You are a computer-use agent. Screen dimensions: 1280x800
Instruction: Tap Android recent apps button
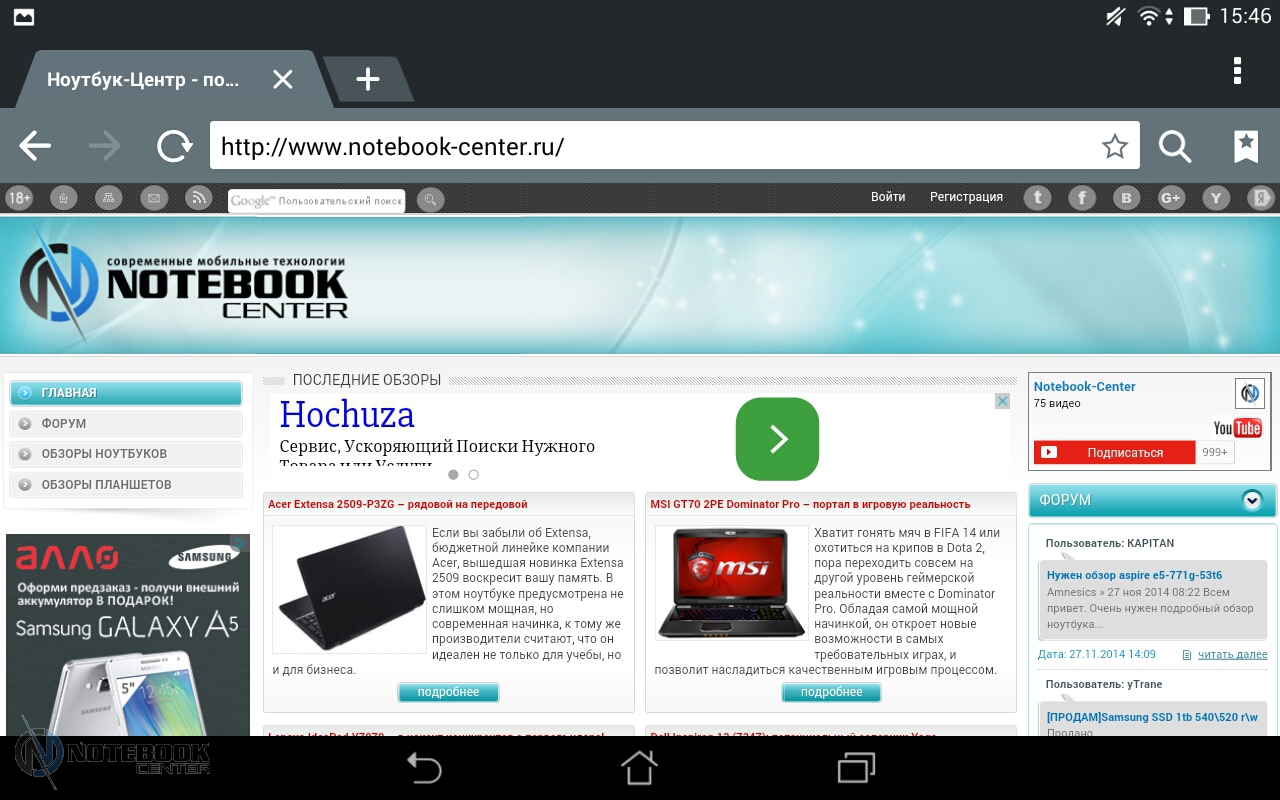(856, 768)
